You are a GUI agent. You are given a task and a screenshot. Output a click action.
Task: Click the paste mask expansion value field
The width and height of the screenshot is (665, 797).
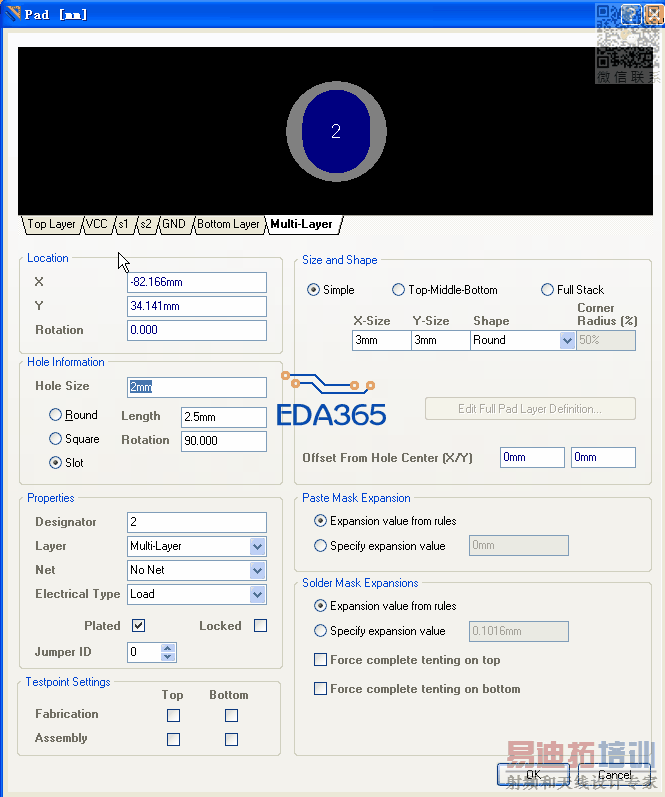519,545
